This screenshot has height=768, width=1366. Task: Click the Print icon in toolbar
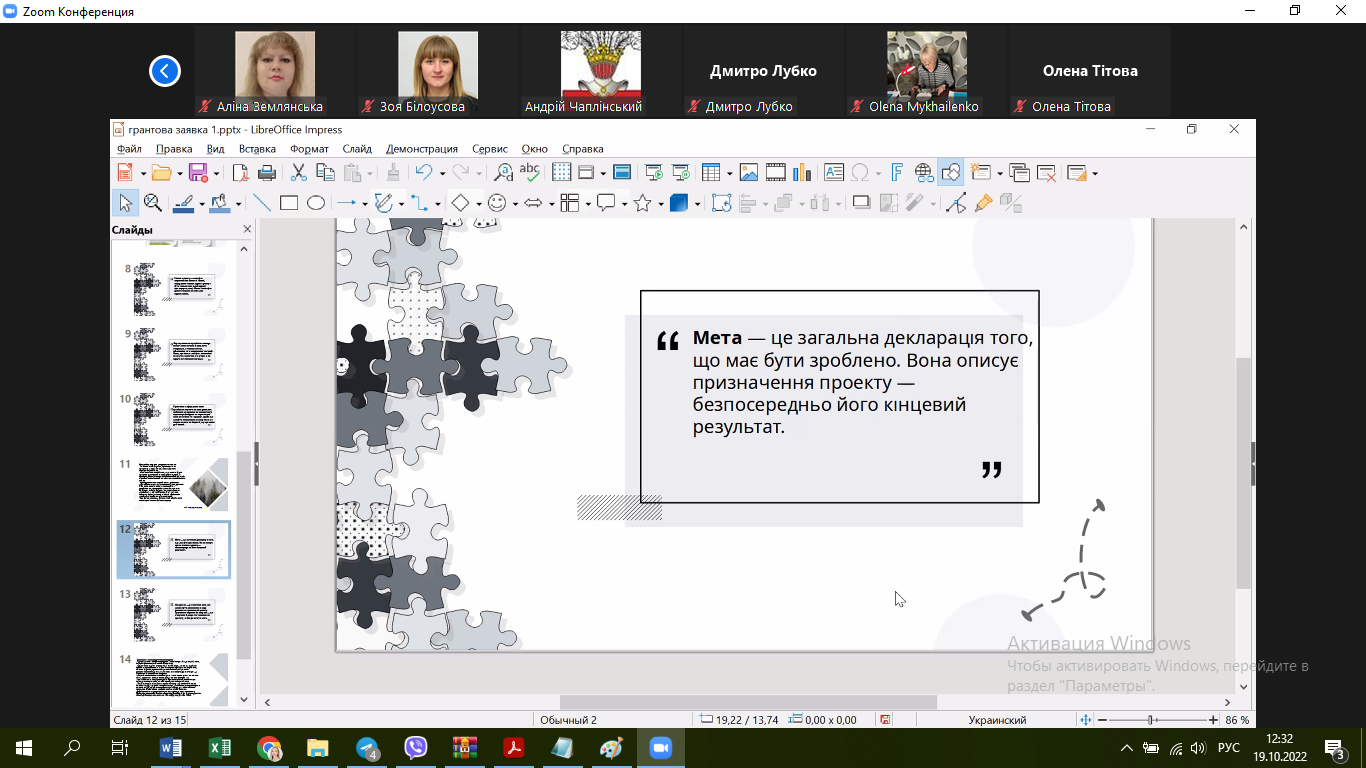click(267, 173)
